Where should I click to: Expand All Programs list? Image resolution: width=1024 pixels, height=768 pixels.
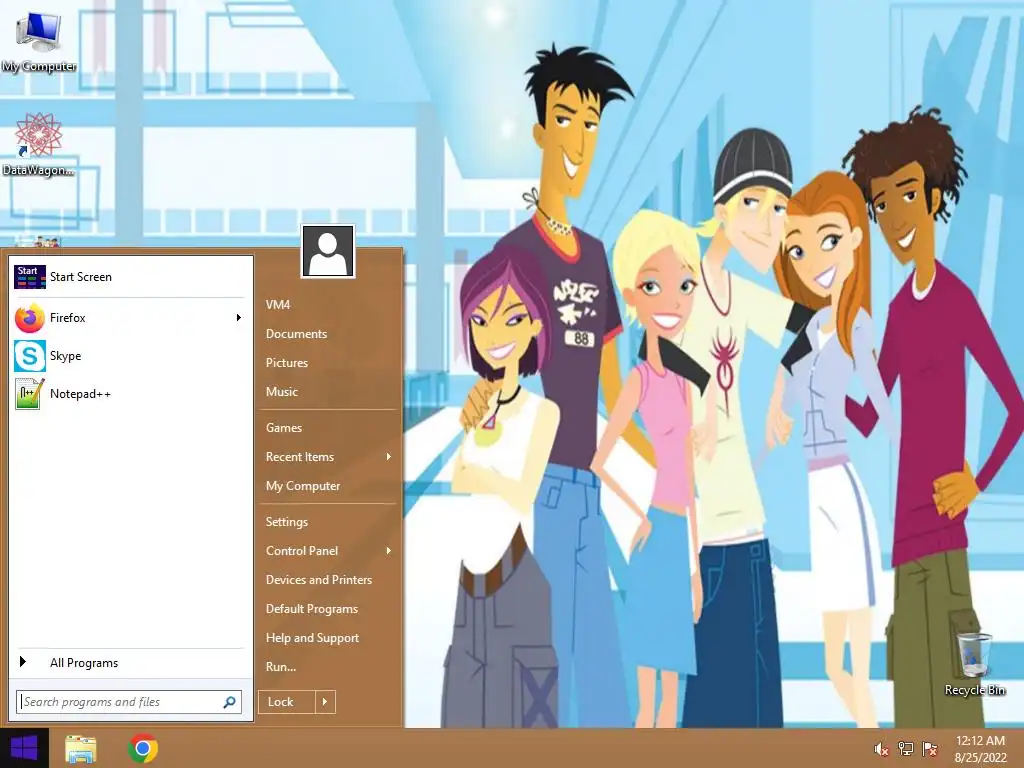[x=131, y=663]
